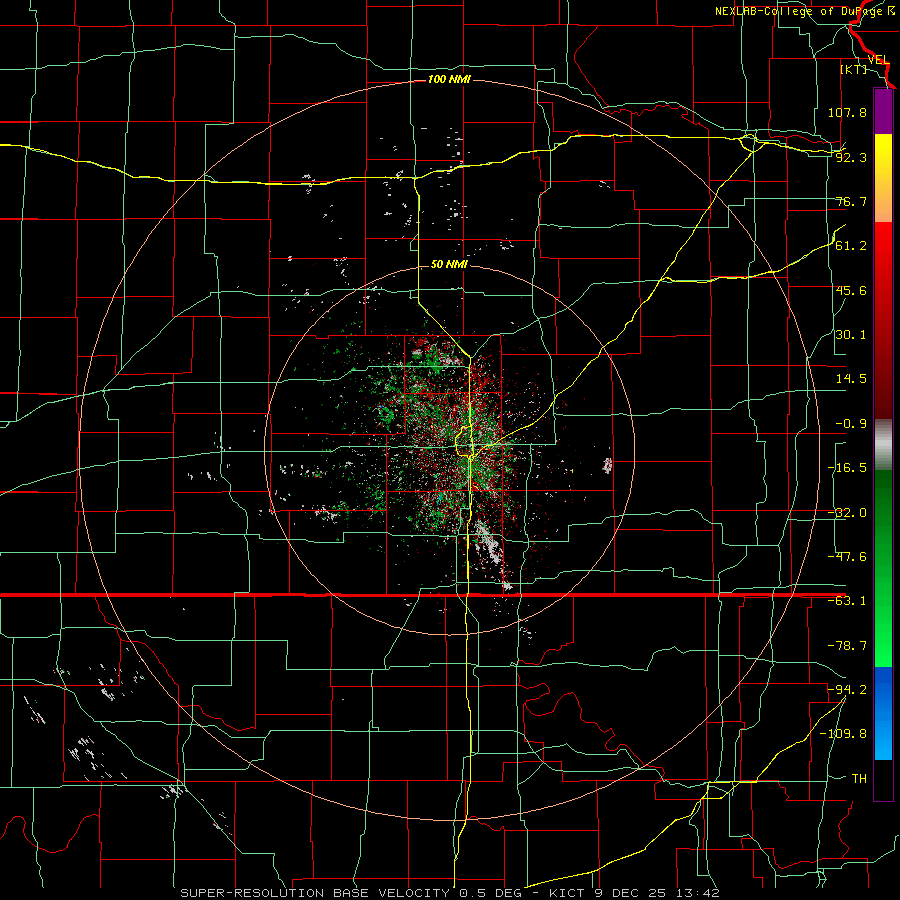Click the 100 NMI range ring label
Screen dimensions: 900x900
(449, 79)
